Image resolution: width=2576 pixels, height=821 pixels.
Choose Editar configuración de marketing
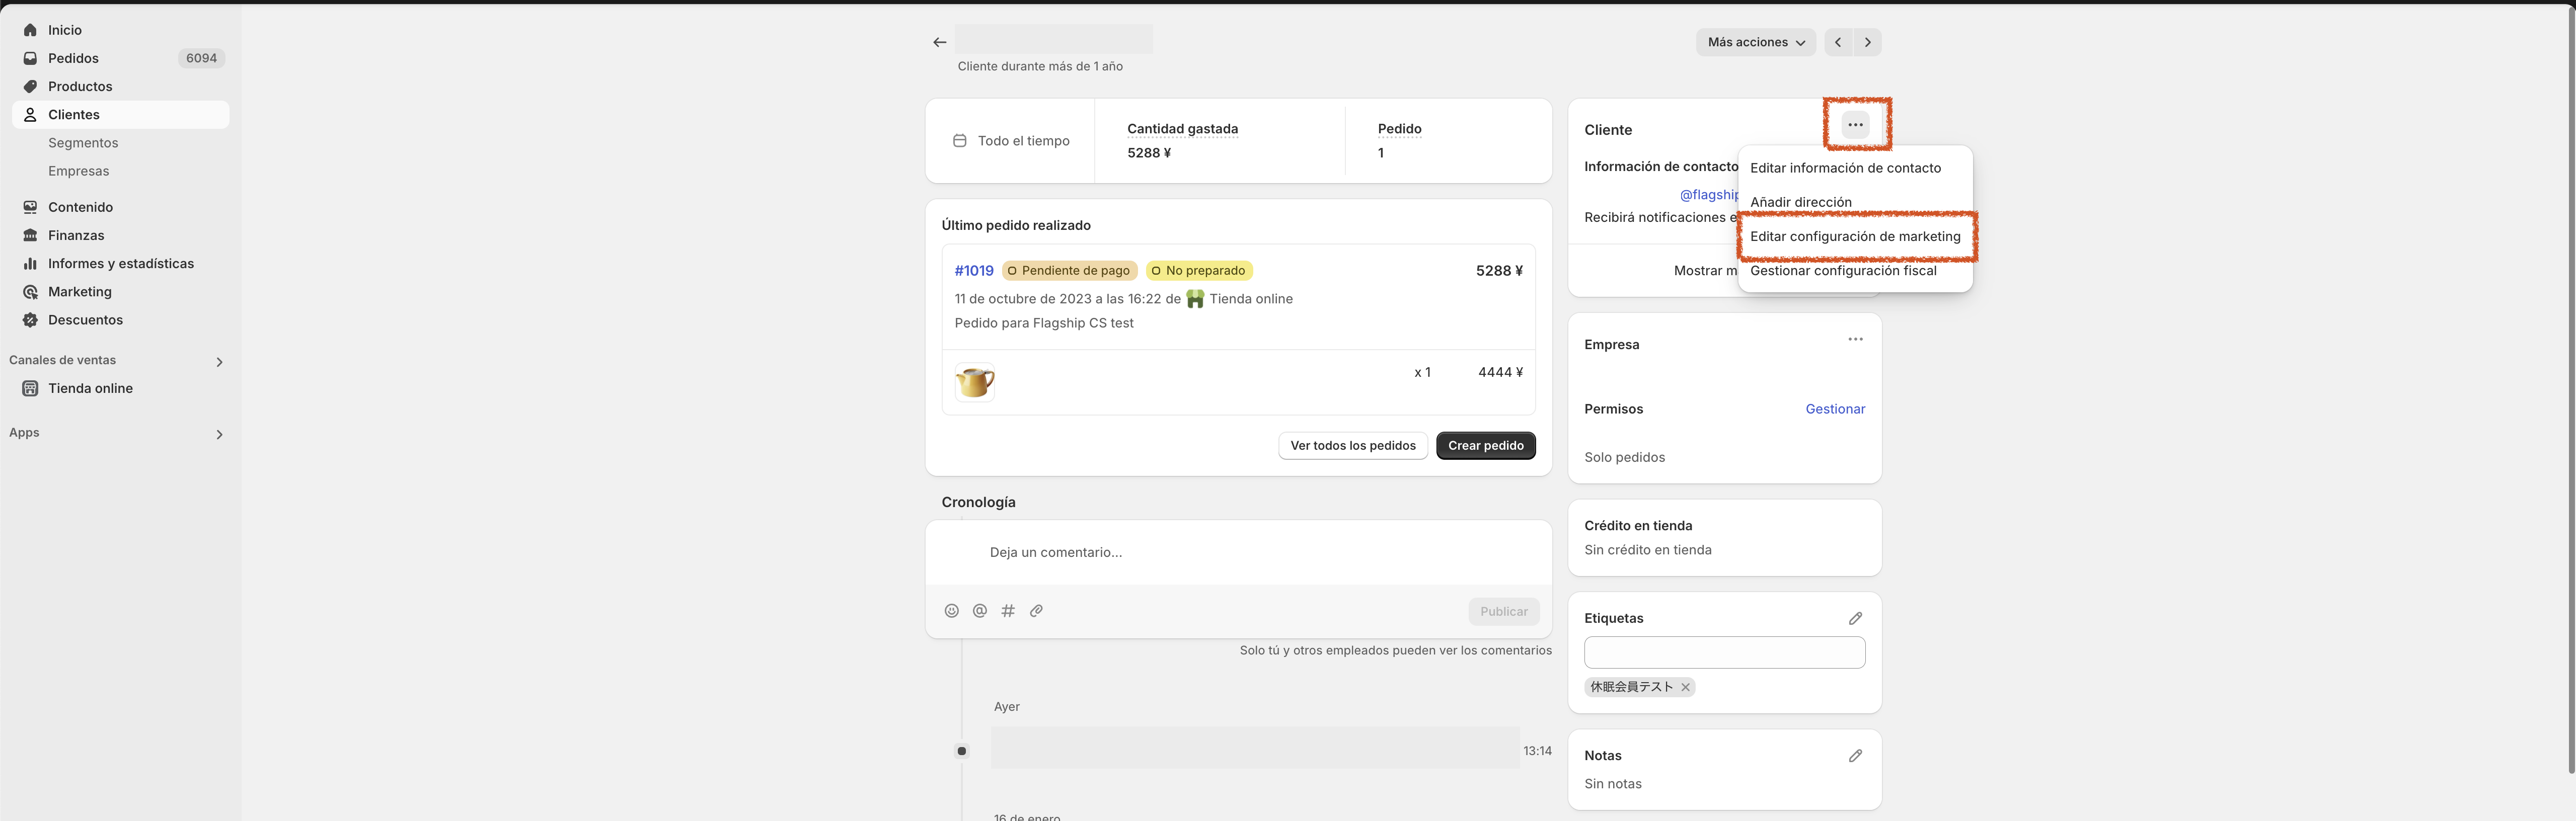[x=1855, y=236]
